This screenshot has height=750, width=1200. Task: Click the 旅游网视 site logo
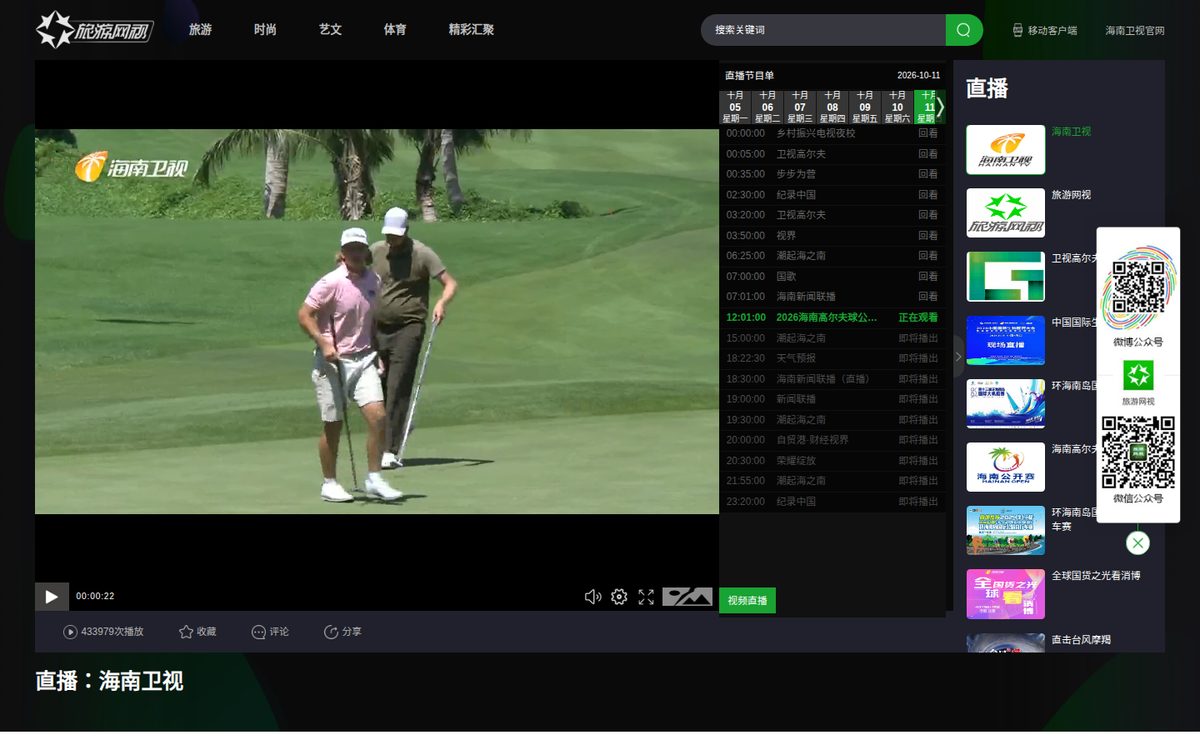point(95,30)
